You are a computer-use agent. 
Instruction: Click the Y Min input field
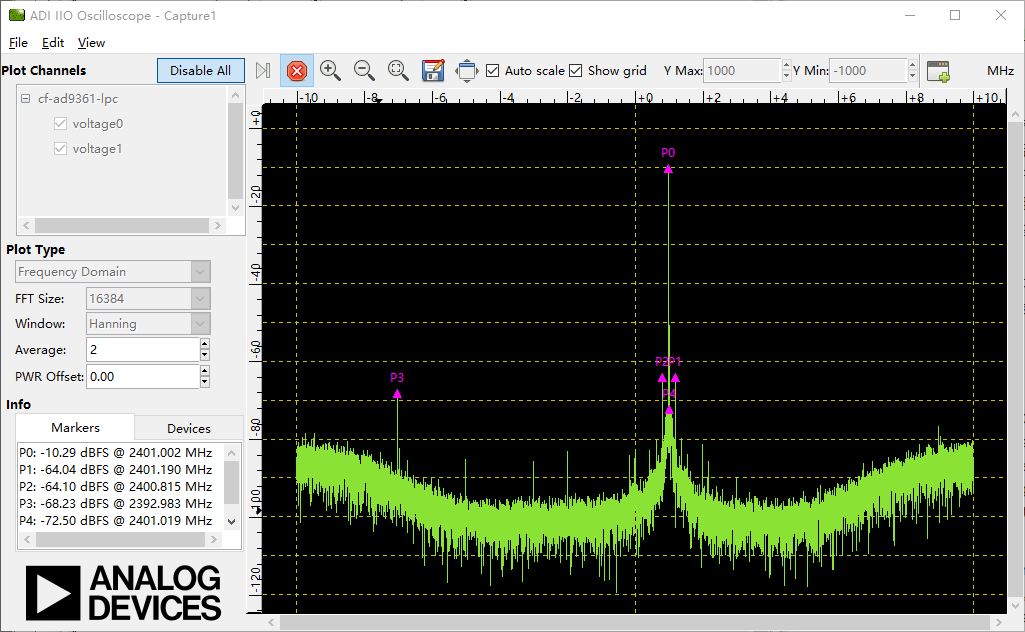point(869,71)
